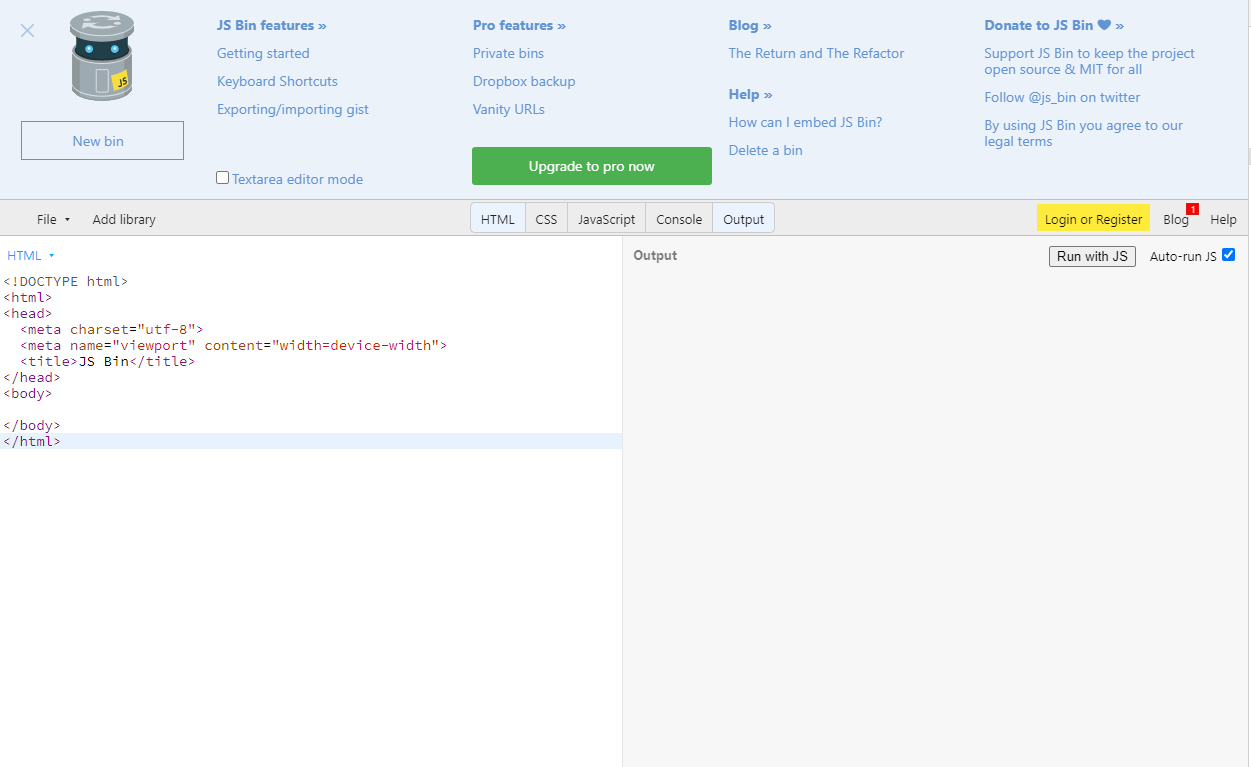
Task: Open the Keyboard Shortcuts link
Action: click(277, 81)
